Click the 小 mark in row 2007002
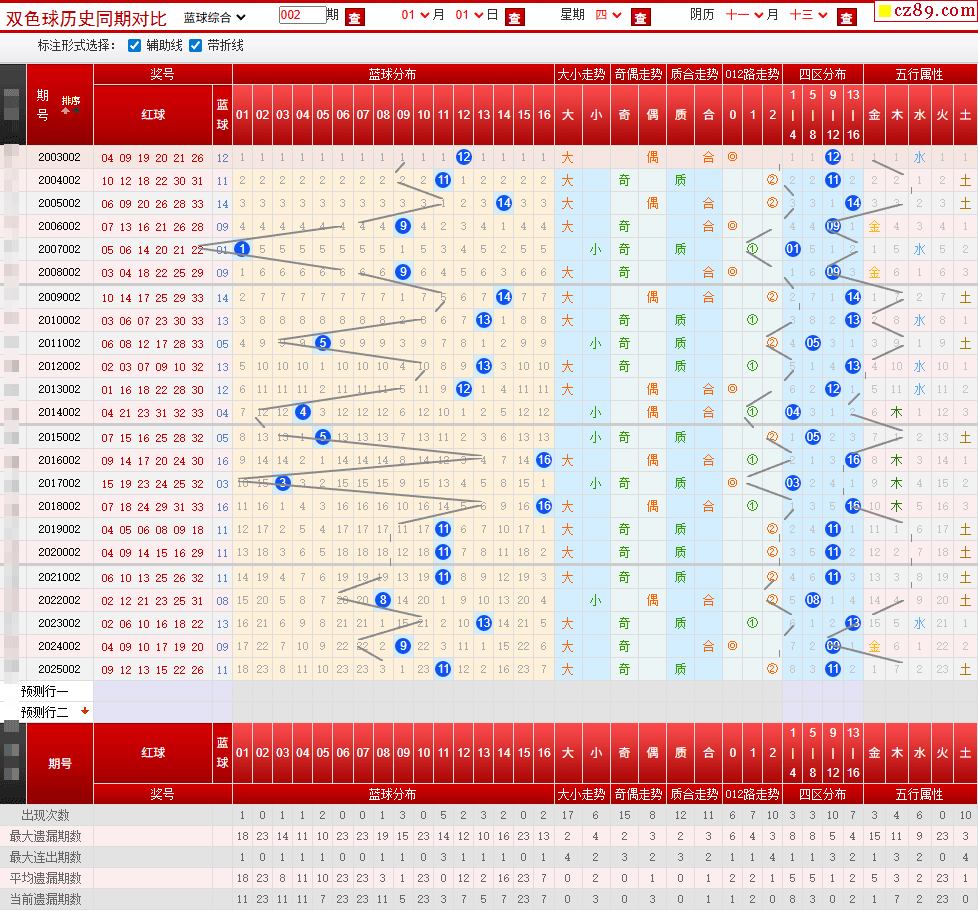 pos(596,249)
